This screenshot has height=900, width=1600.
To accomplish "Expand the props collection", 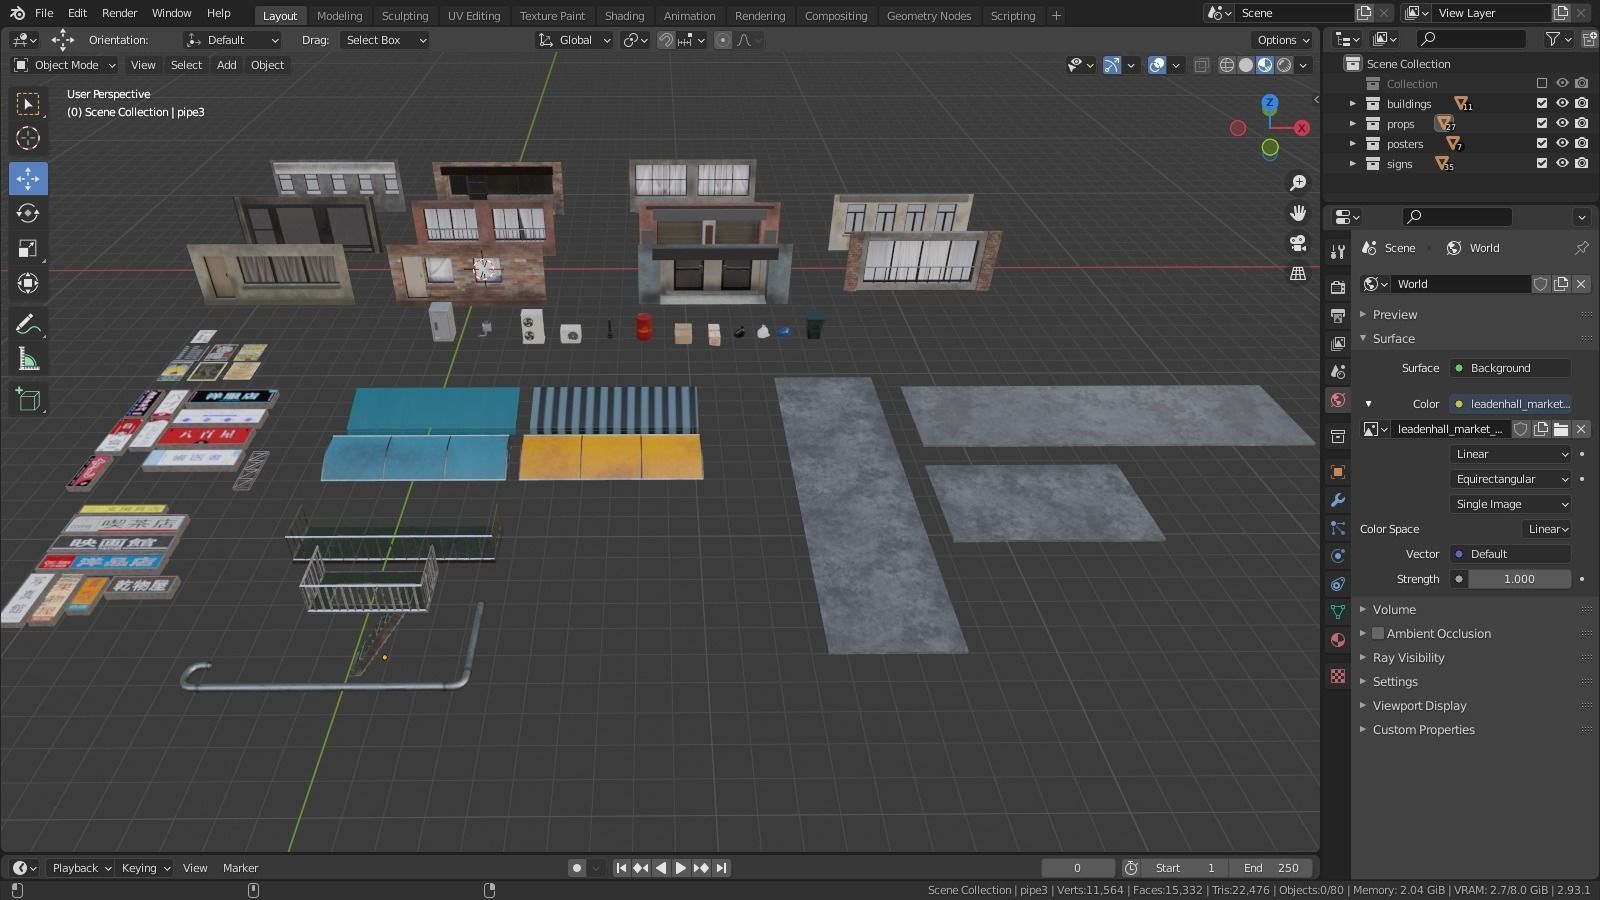I will click(1353, 124).
